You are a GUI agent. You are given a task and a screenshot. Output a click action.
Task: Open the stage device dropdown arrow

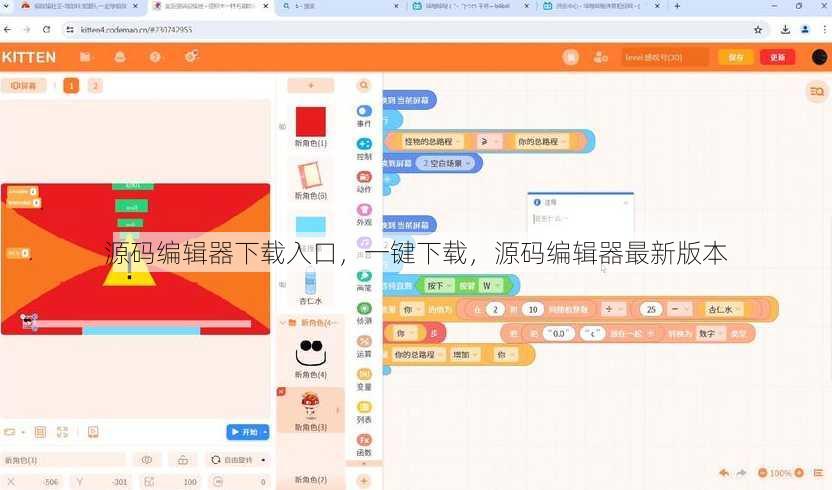tap(23, 432)
